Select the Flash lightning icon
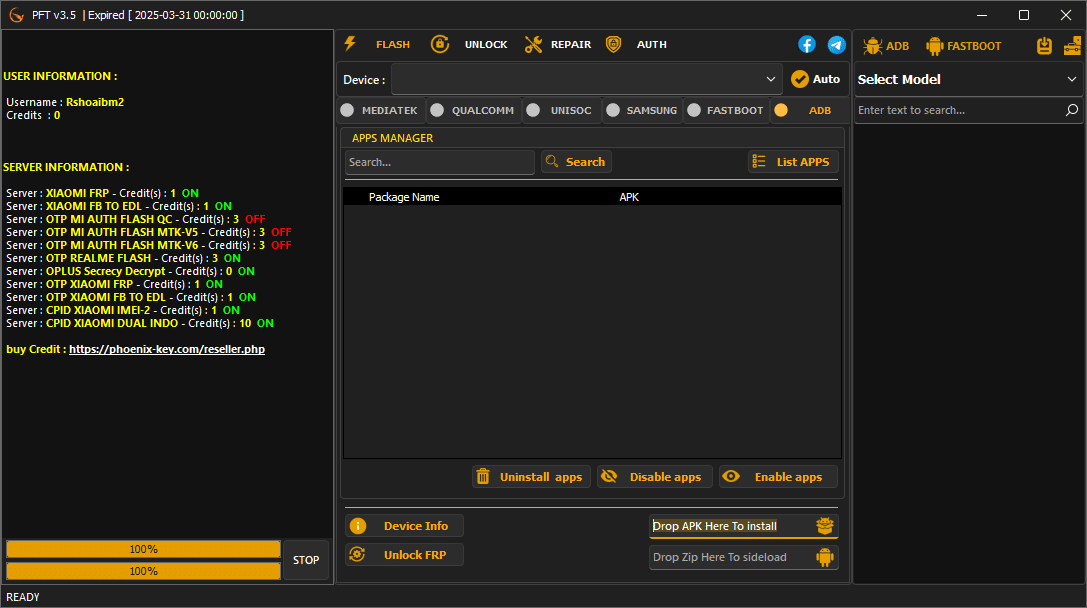Image resolution: width=1087 pixels, height=608 pixels. tap(350, 44)
